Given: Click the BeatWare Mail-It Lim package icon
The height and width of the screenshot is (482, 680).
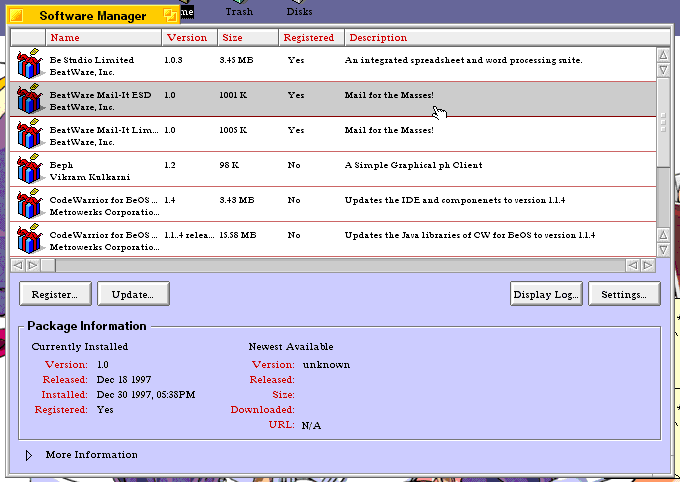Looking at the screenshot, I should [x=29, y=134].
